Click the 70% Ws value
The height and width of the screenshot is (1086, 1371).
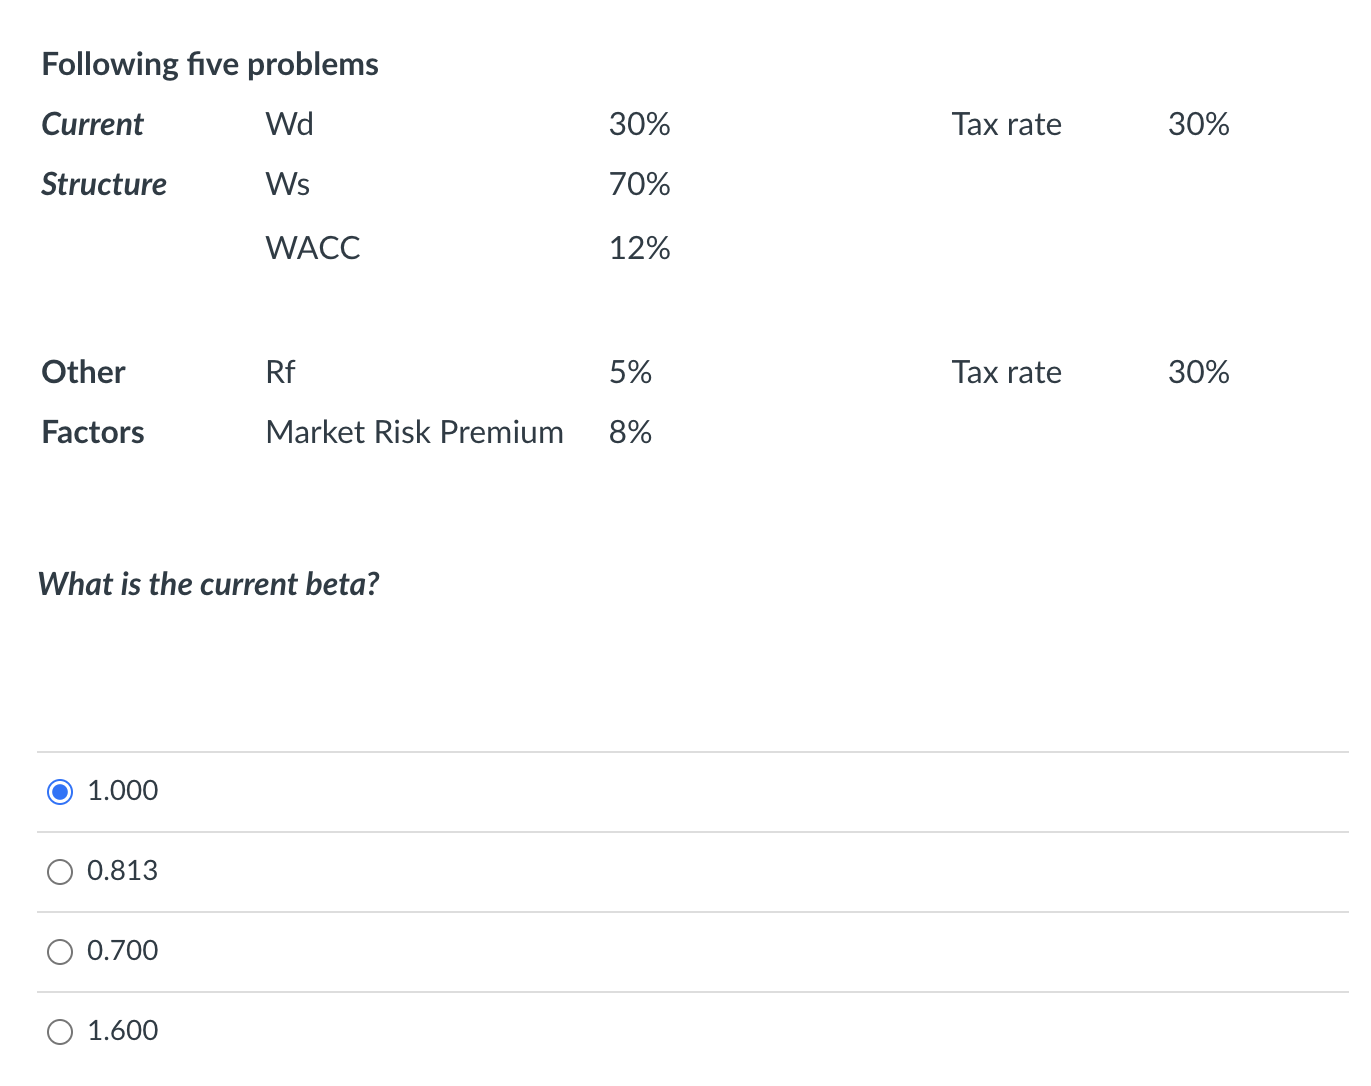[640, 184]
